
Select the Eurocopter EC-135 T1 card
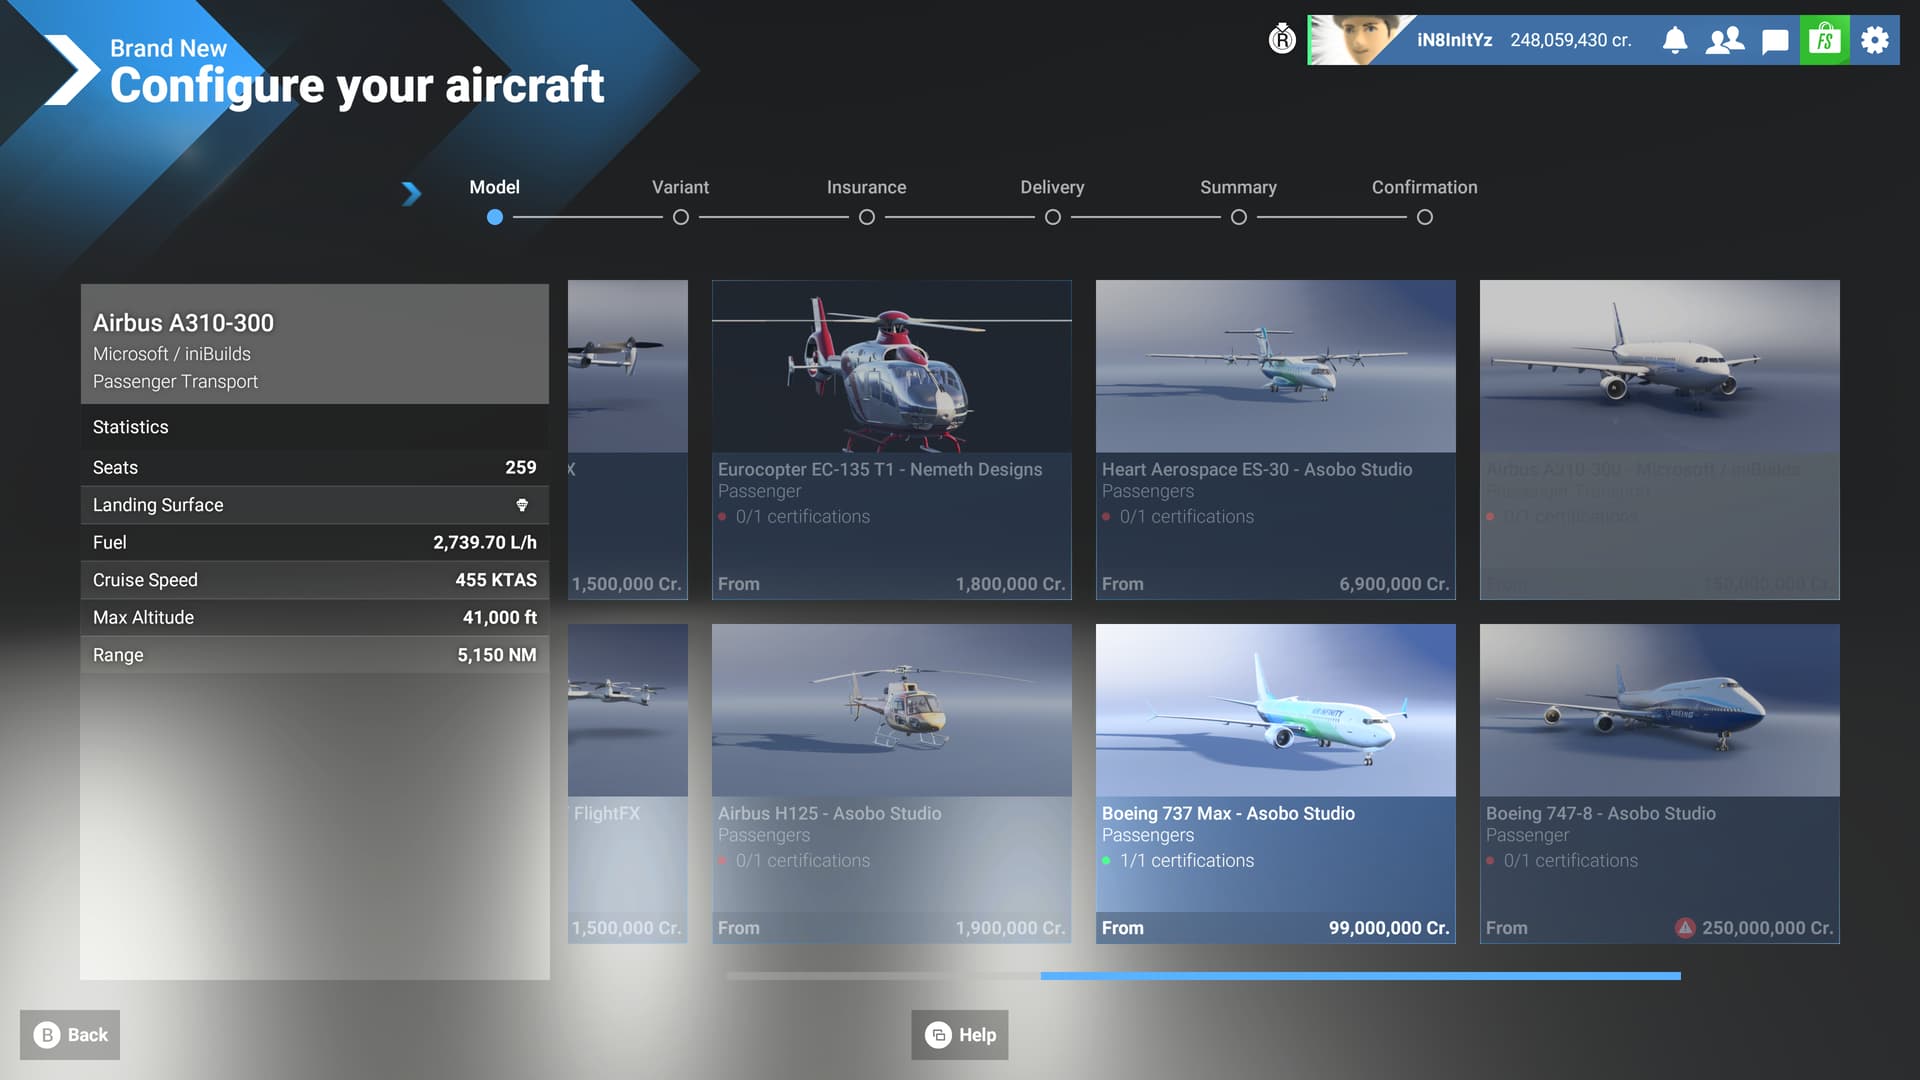click(891, 439)
